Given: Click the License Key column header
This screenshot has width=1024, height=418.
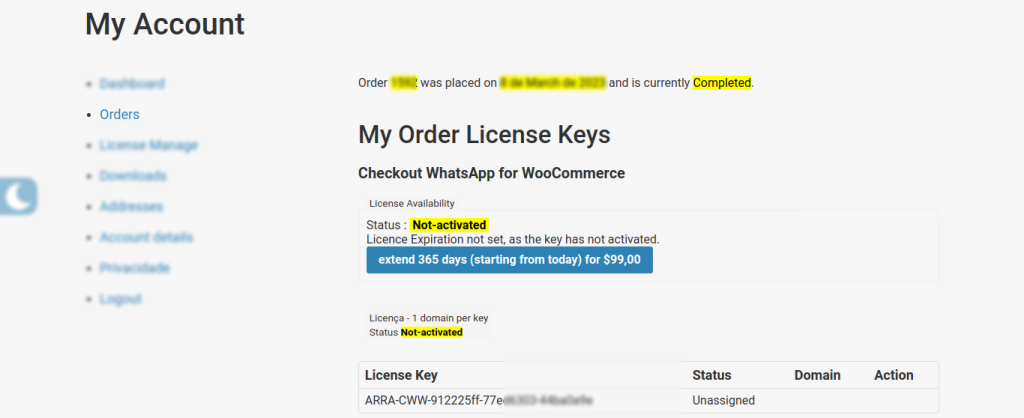Looking at the screenshot, I should tap(401, 375).
